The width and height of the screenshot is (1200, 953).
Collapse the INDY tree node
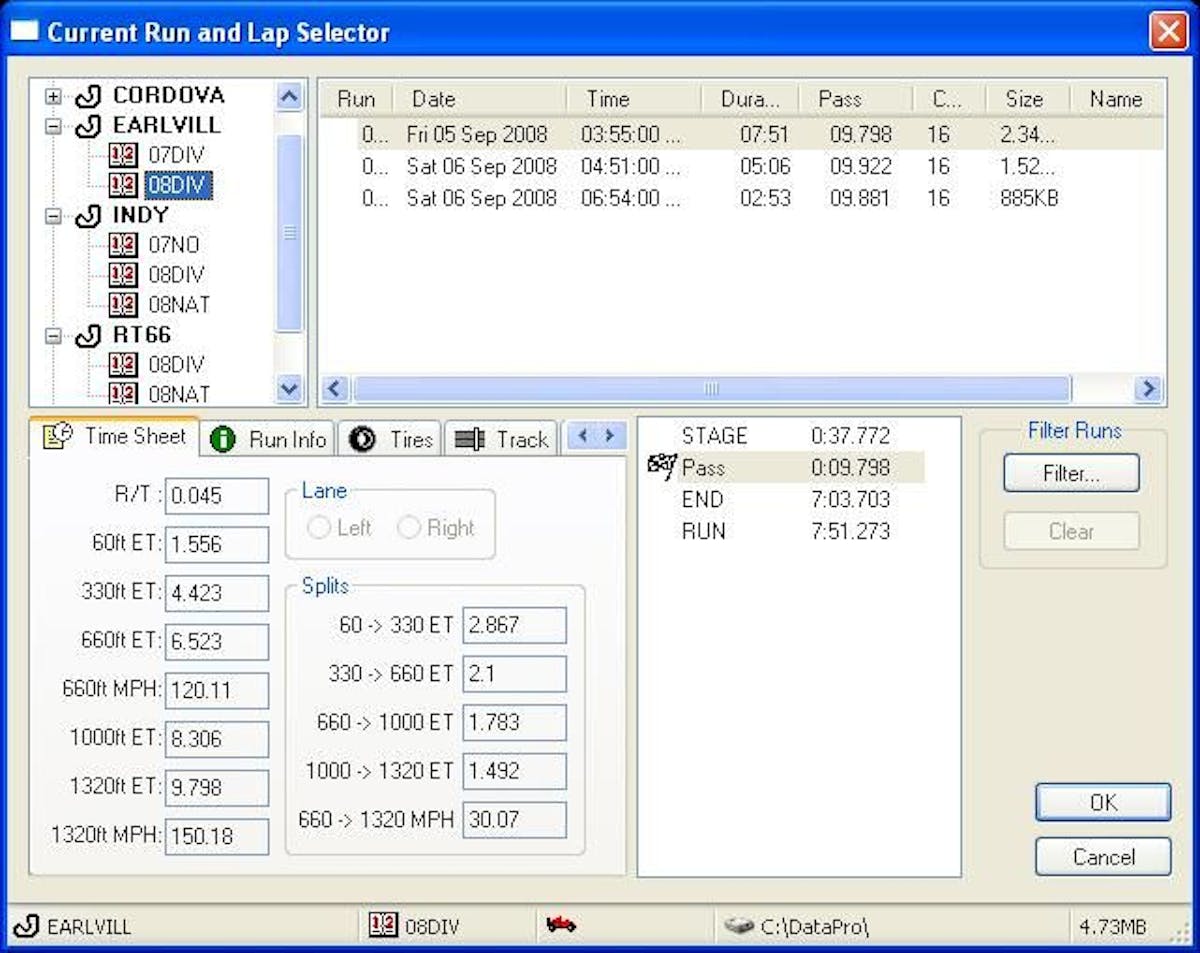(x=53, y=216)
